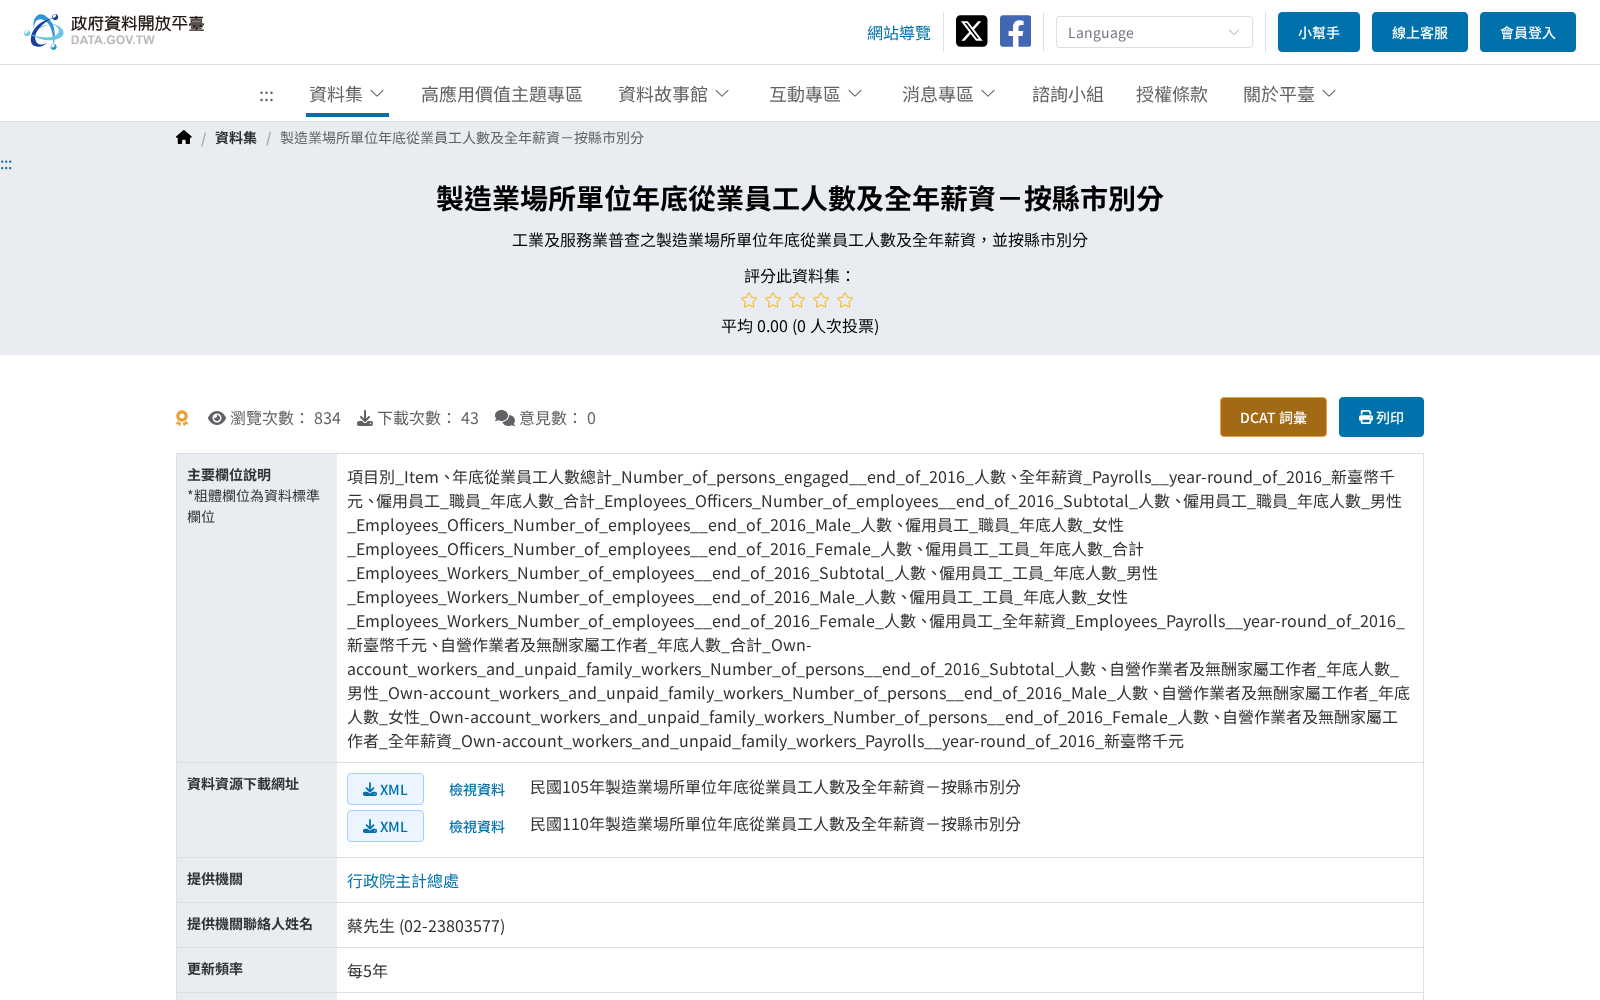Expand the 資料故事館 menu

point(674,94)
